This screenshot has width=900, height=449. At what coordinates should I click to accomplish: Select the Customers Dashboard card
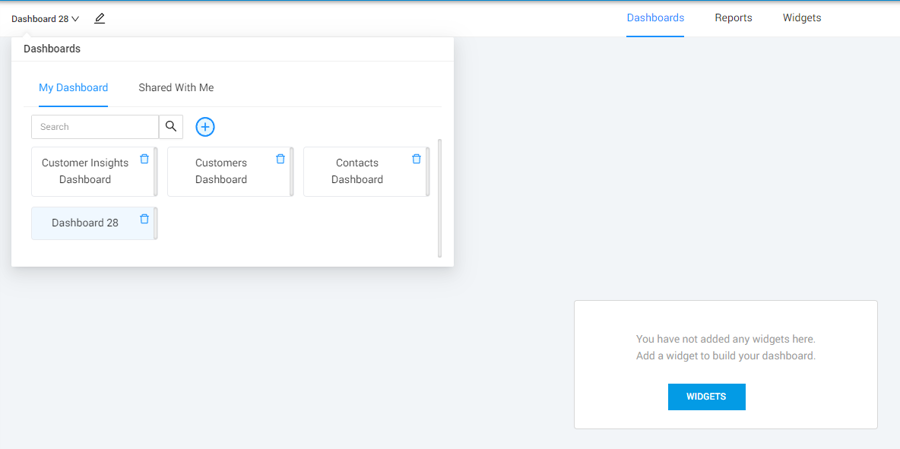(x=221, y=172)
